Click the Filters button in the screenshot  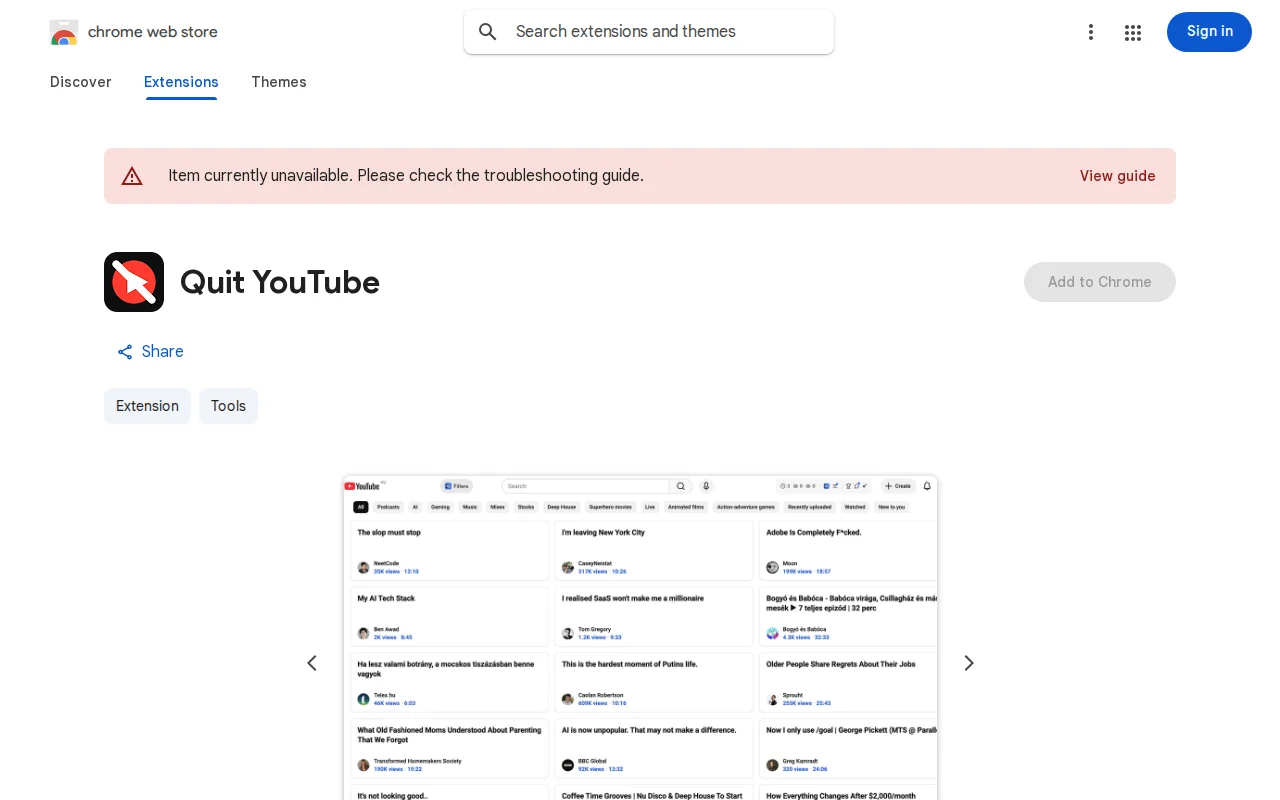(x=457, y=486)
